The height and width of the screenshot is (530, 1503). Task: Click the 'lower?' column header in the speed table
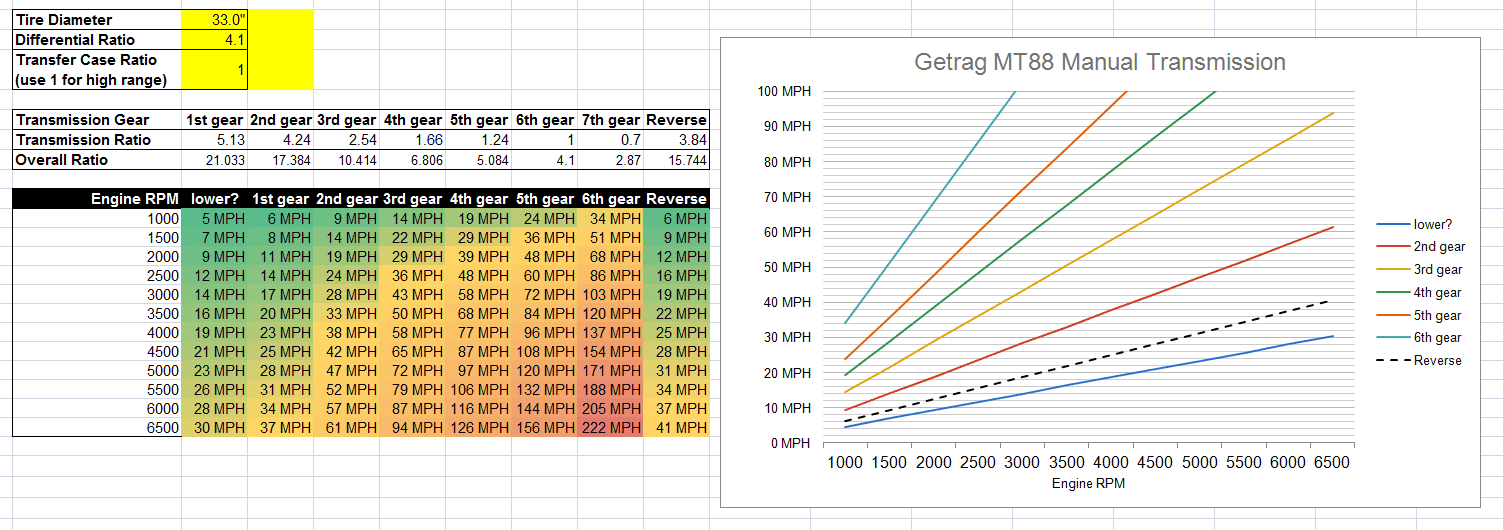(214, 199)
